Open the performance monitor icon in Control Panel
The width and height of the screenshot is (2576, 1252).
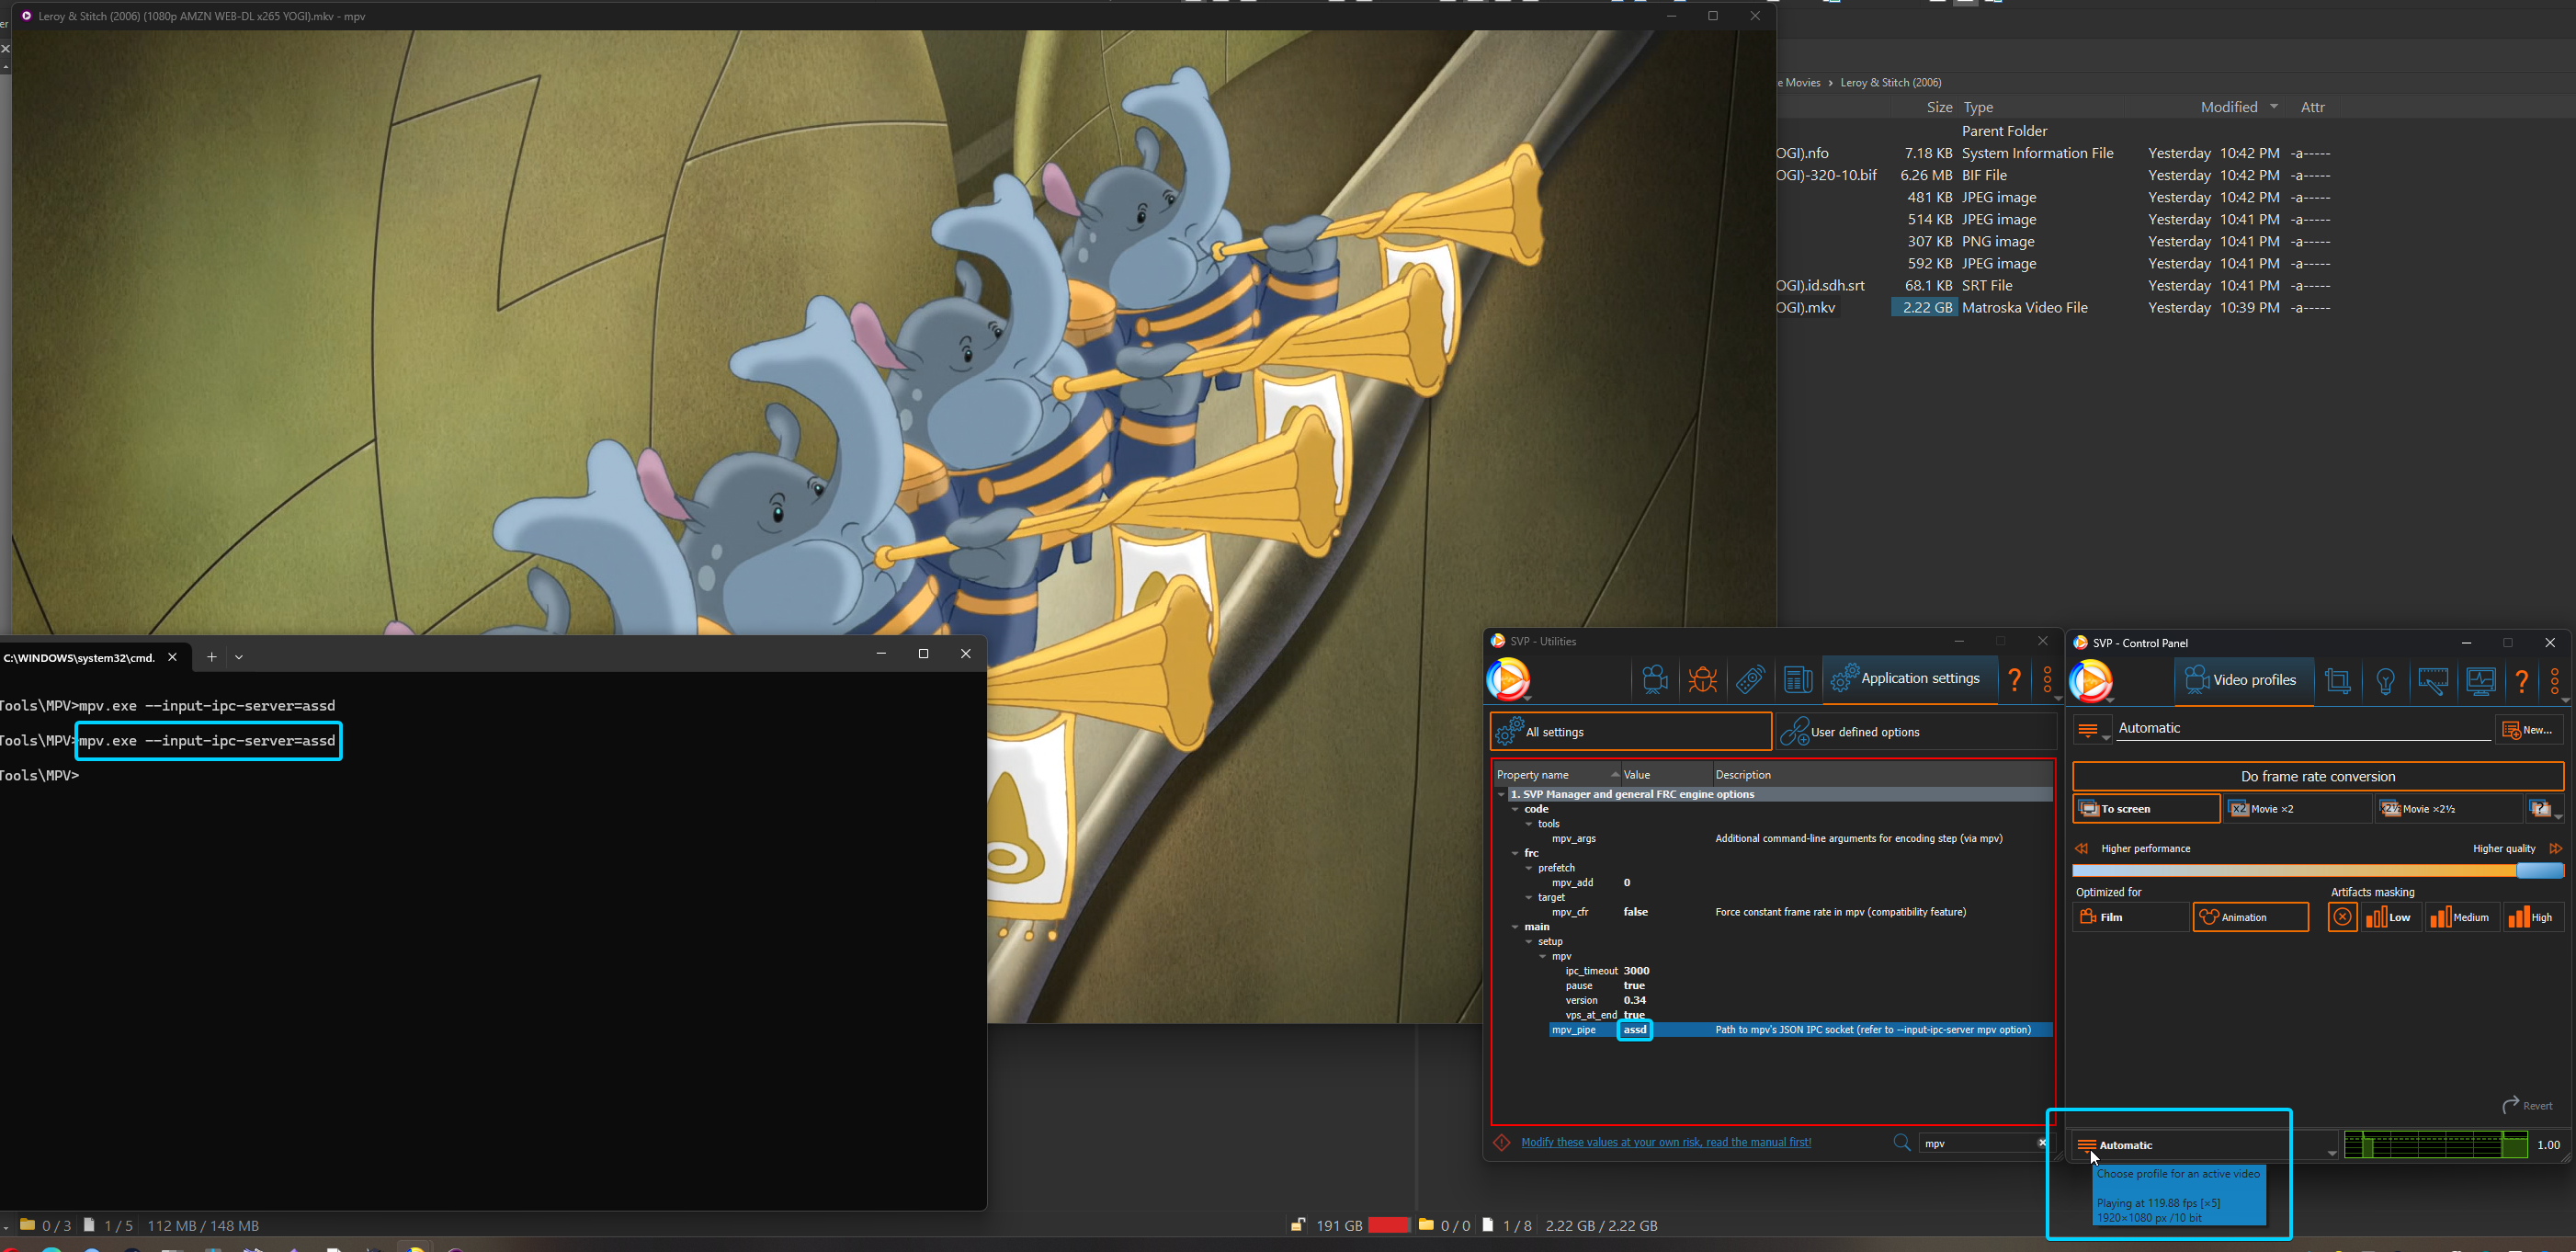(2480, 681)
